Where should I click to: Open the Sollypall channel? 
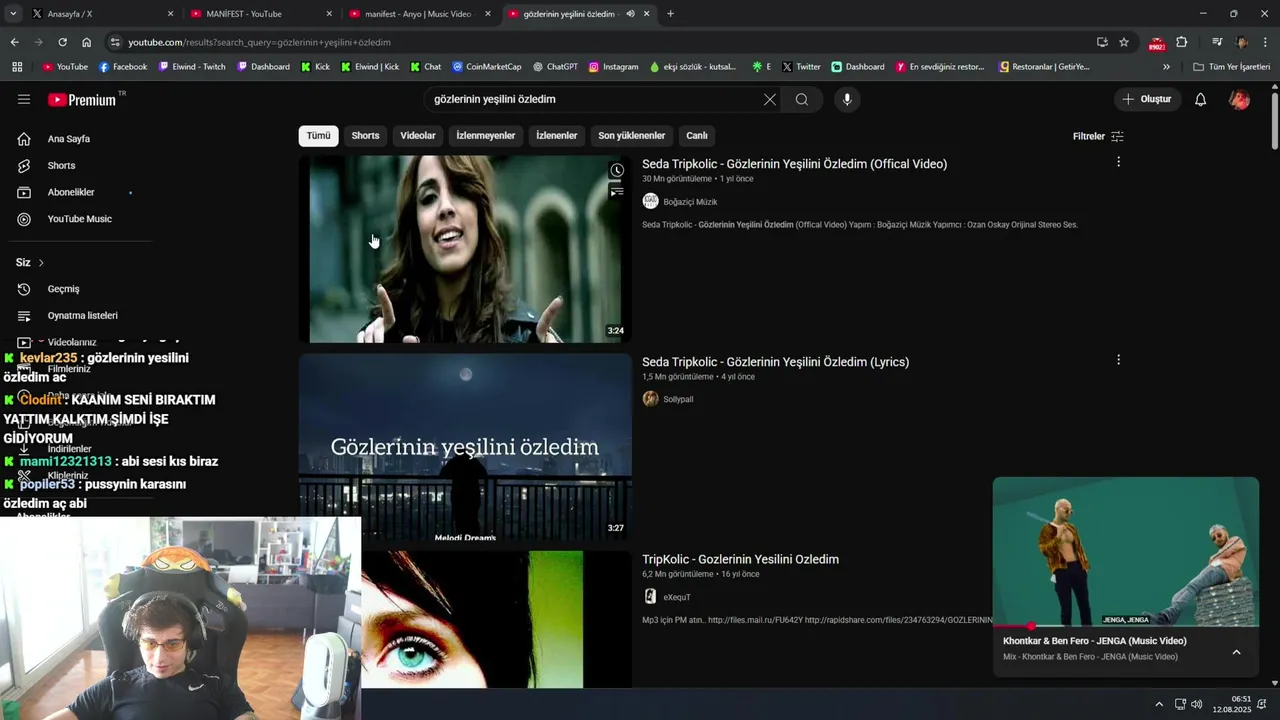[x=678, y=399]
